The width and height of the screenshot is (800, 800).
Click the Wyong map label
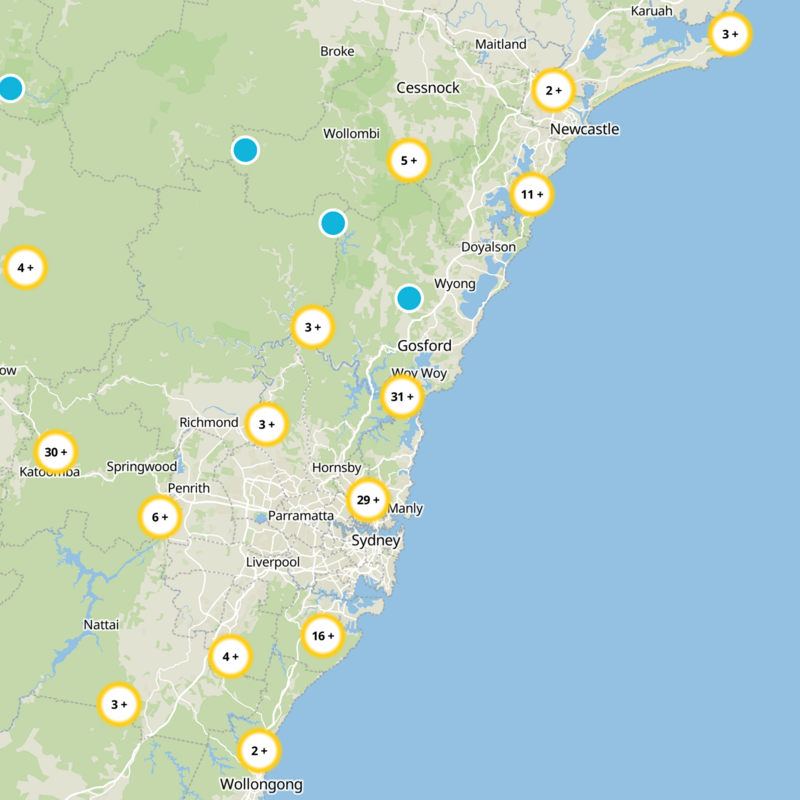[x=455, y=284]
